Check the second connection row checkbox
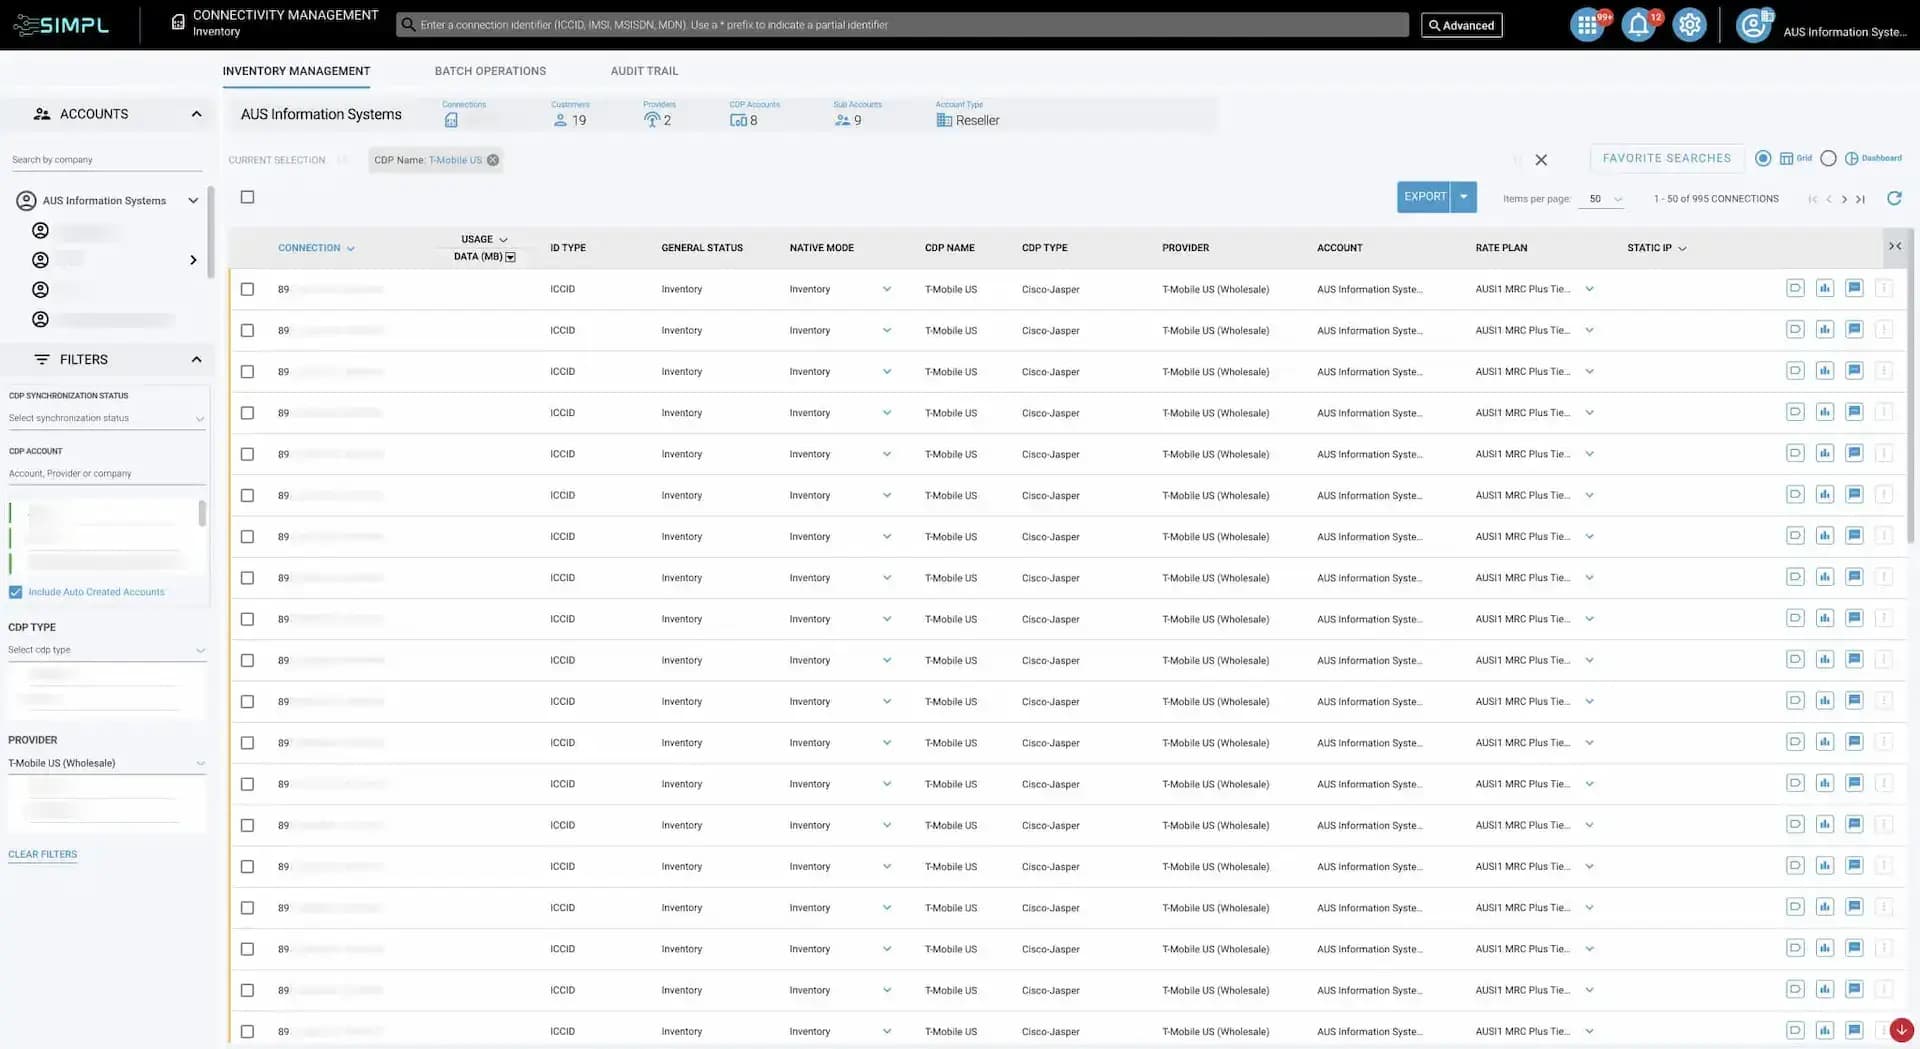Viewport: 1920px width, 1049px height. tap(247, 330)
